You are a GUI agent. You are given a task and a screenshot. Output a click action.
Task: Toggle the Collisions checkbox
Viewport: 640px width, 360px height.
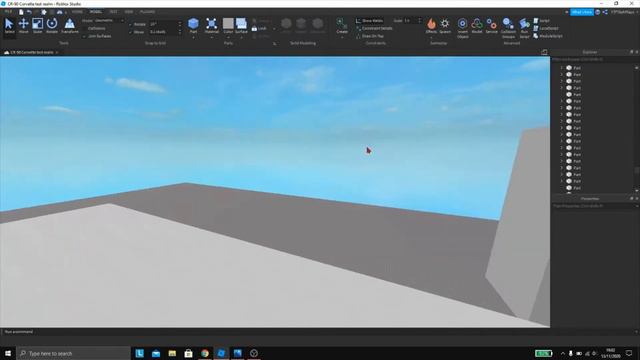point(84,29)
